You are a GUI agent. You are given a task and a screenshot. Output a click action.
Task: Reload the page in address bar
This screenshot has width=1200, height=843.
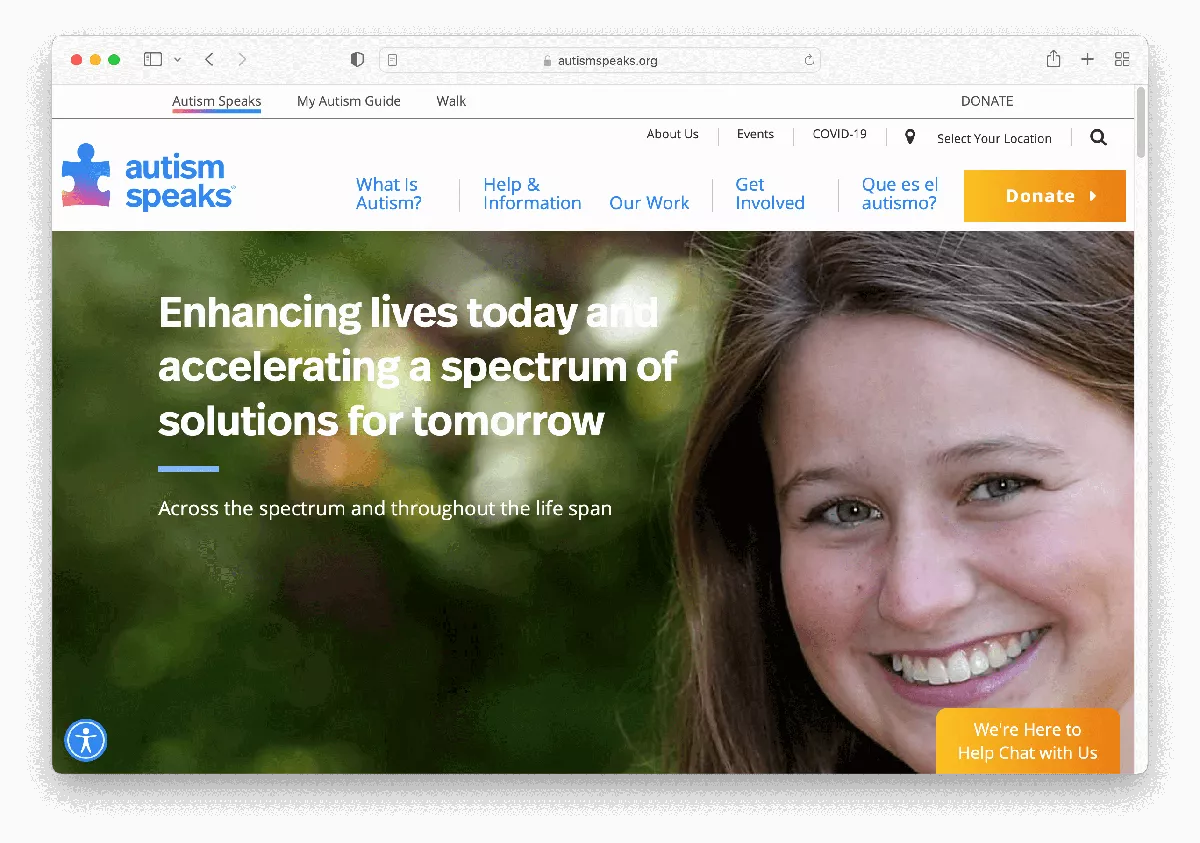(809, 61)
